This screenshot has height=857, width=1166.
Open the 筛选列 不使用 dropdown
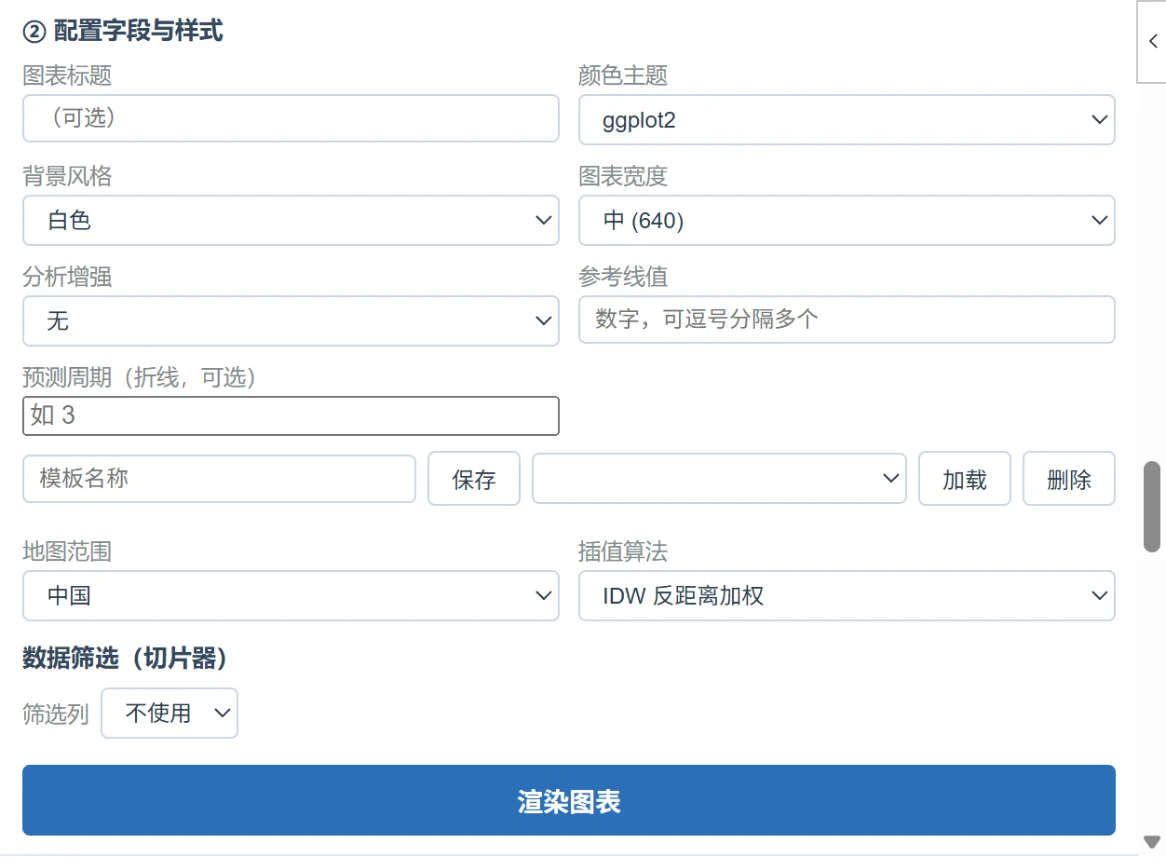click(170, 713)
